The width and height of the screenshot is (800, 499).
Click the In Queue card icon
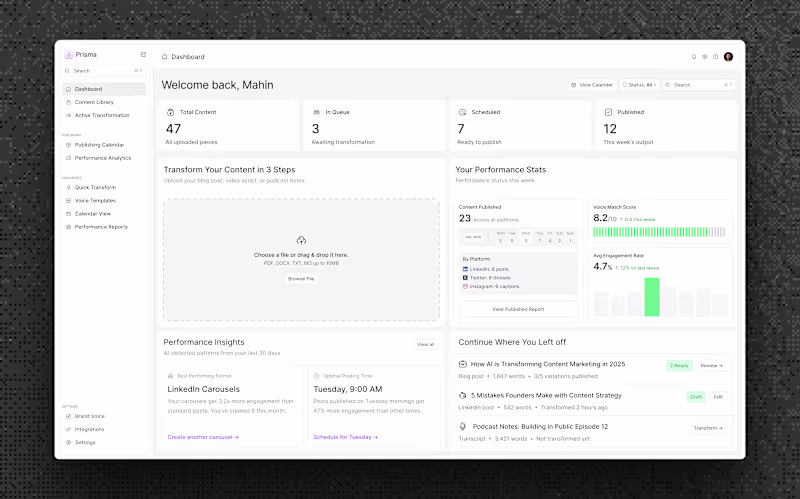coord(316,112)
